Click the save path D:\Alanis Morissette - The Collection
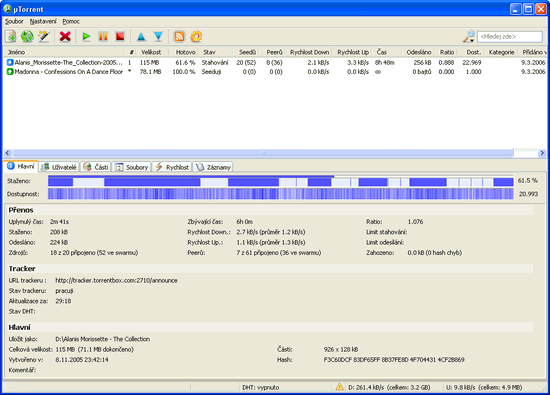 click(102, 339)
